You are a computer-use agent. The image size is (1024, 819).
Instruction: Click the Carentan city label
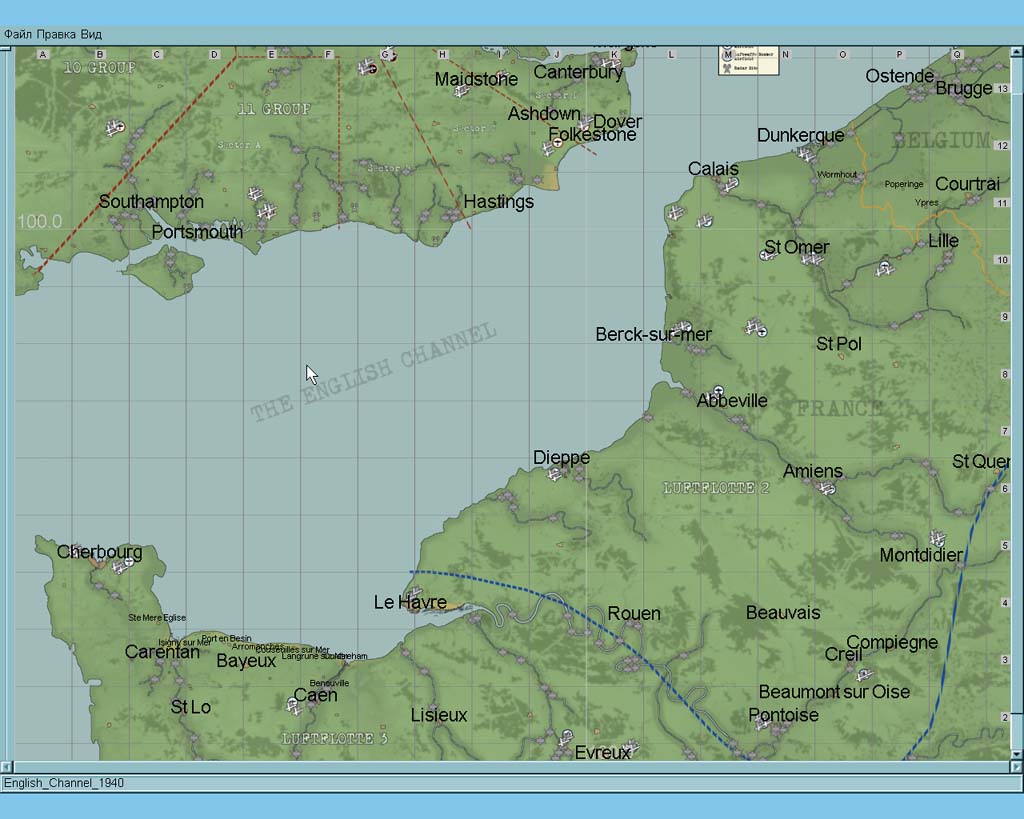tap(162, 652)
